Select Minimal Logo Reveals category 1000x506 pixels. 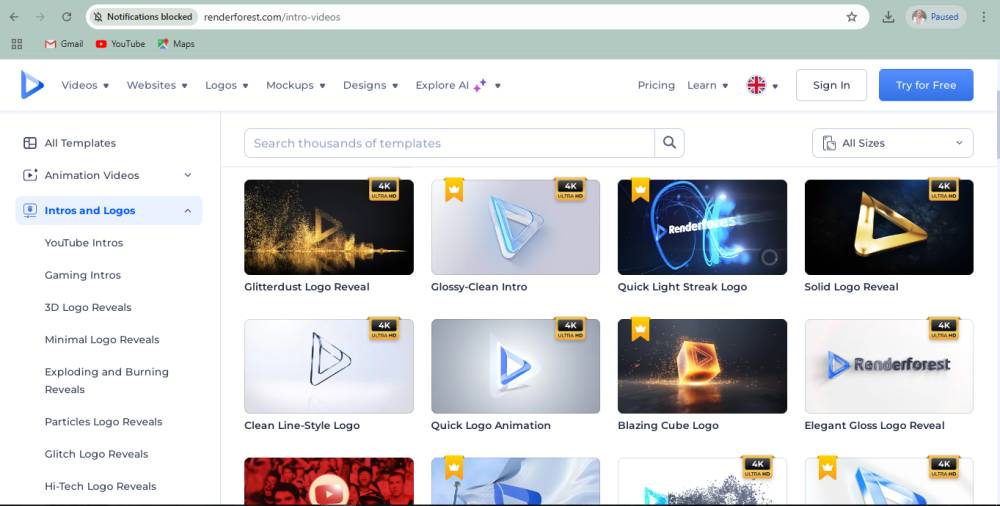pyautogui.click(x=102, y=339)
